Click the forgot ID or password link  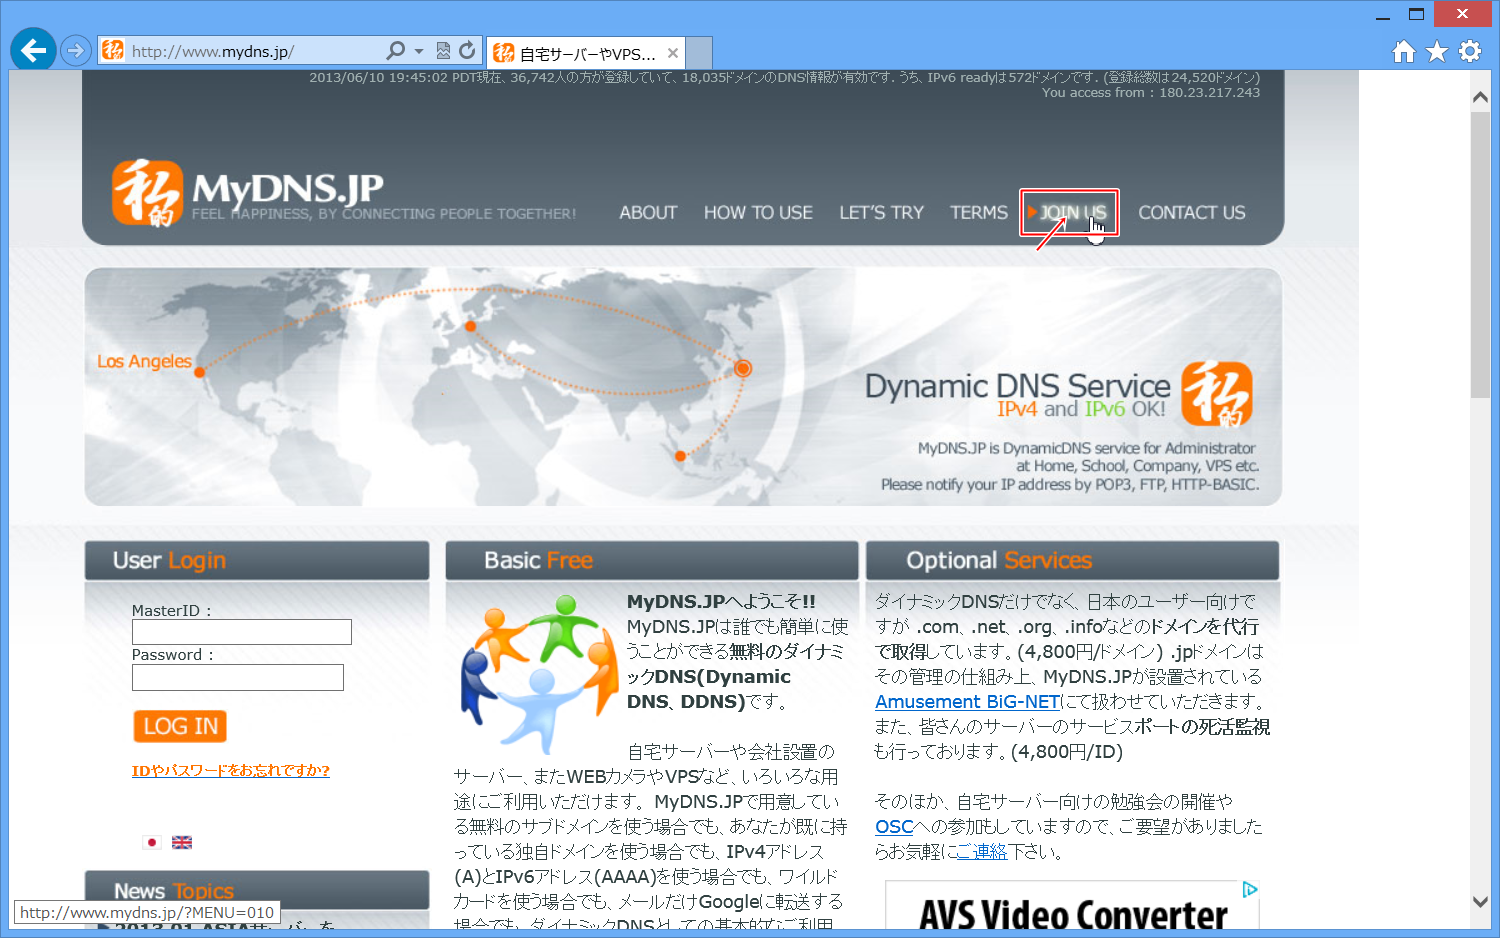pos(230,770)
